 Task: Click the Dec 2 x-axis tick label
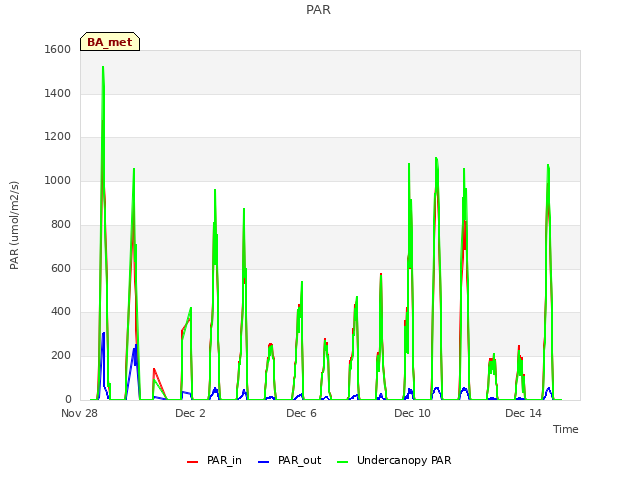tap(190, 413)
